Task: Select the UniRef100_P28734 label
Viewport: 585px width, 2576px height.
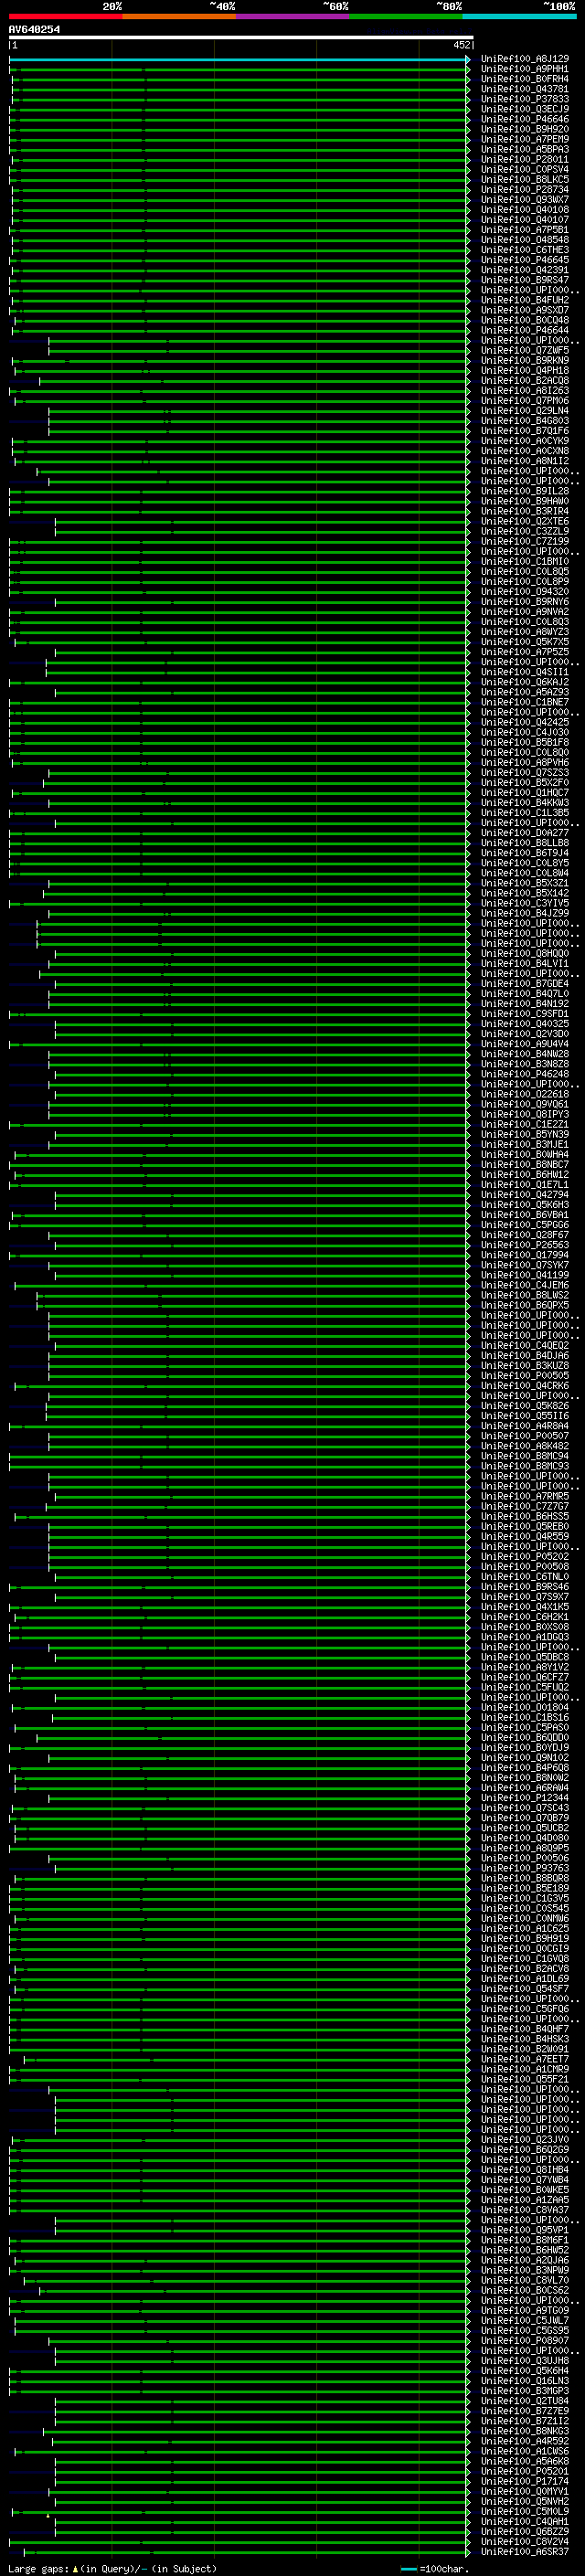Action: 524,189
